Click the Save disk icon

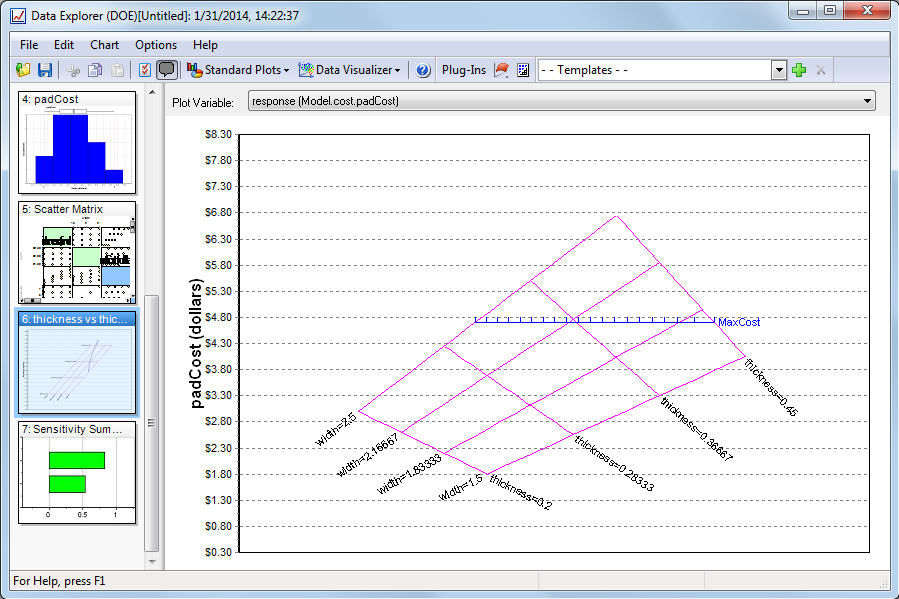pyautogui.click(x=45, y=70)
